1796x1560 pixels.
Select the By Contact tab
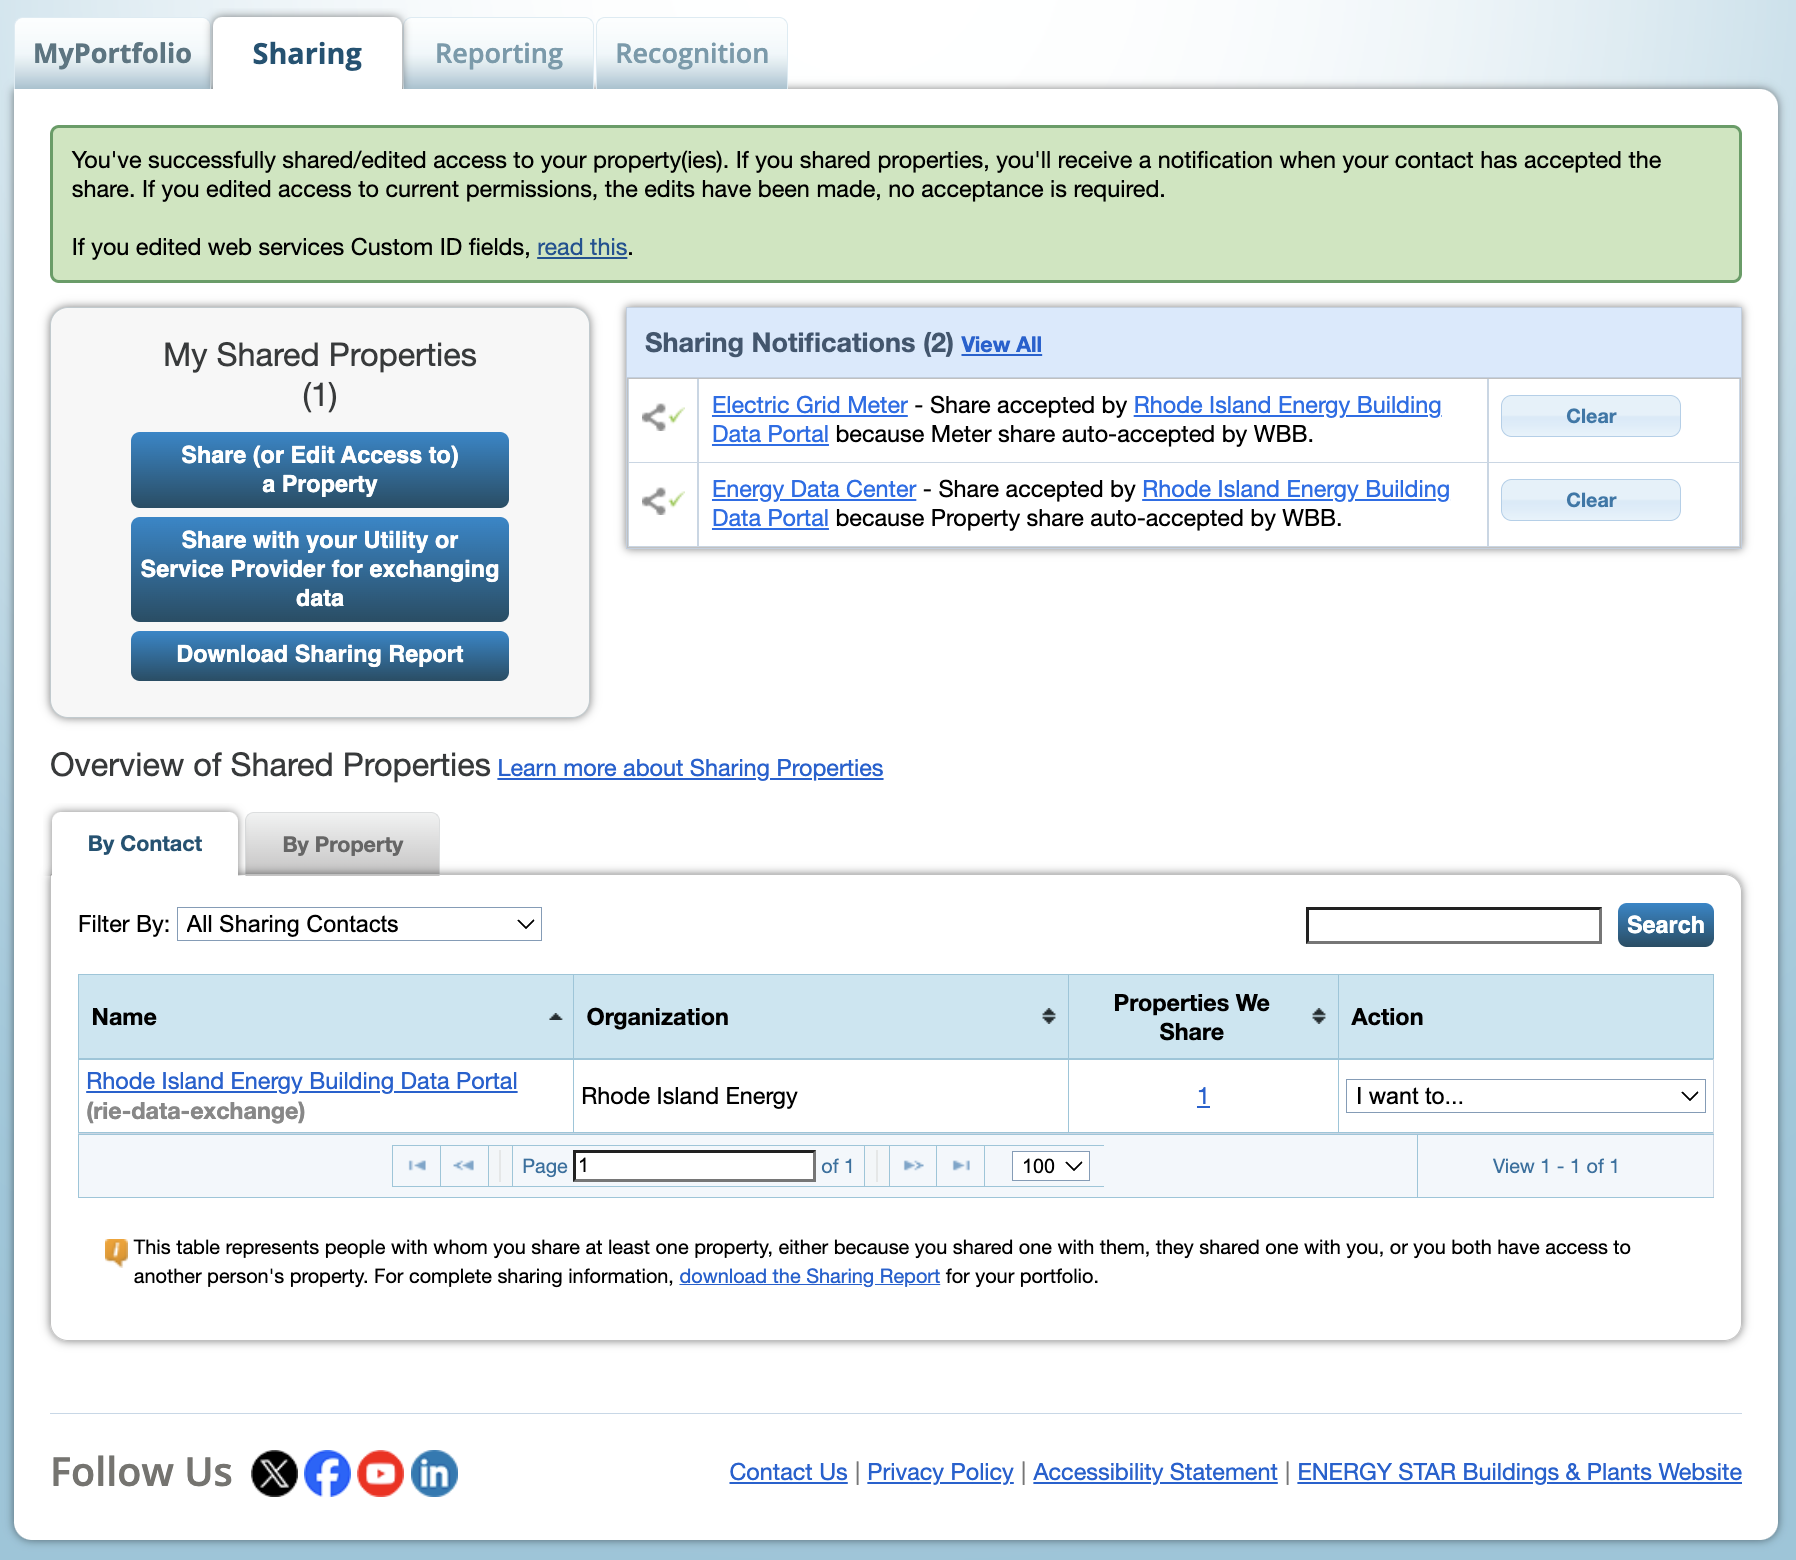pyautogui.click(x=145, y=844)
